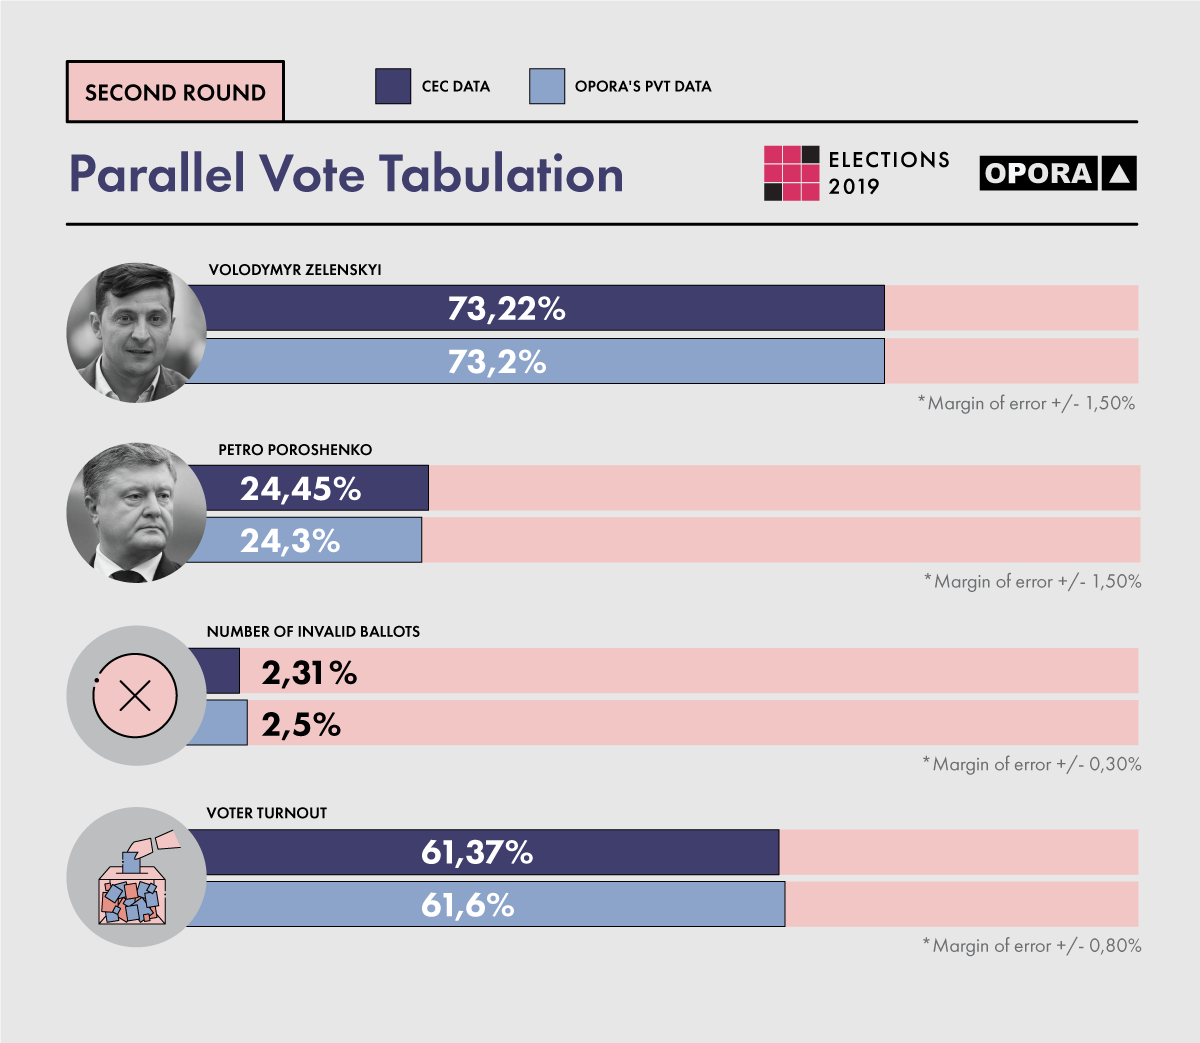
Task: Click the dark CEC DATA legend swatch
Action: [x=393, y=87]
